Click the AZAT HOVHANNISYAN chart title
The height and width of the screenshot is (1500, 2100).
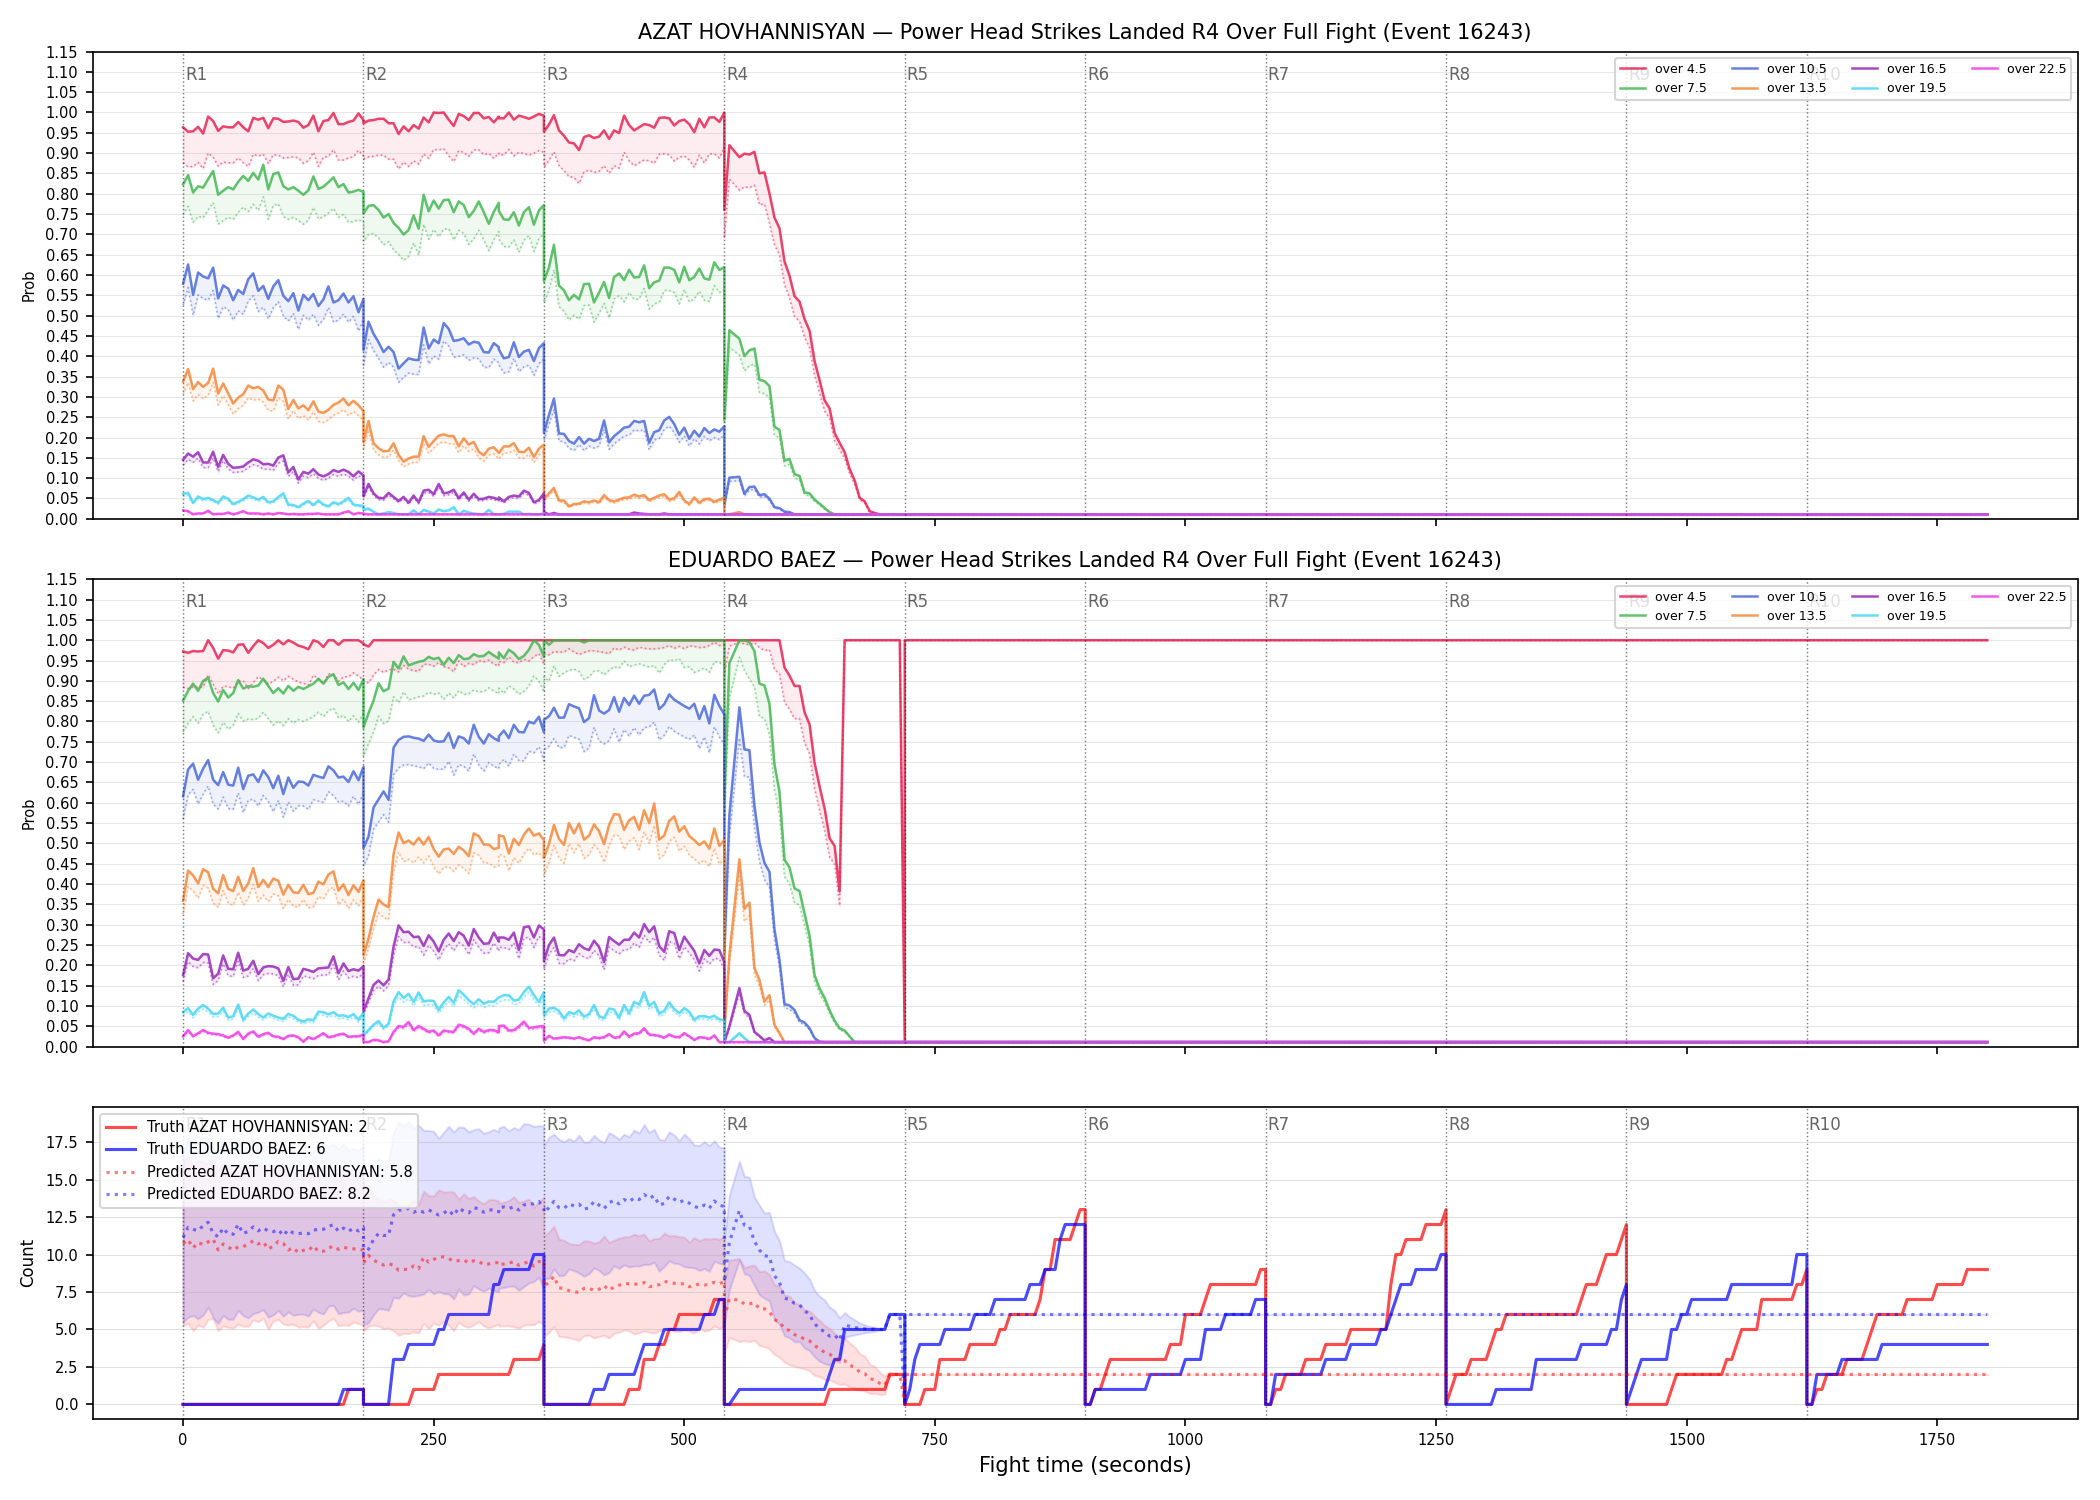click(1084, 32)
